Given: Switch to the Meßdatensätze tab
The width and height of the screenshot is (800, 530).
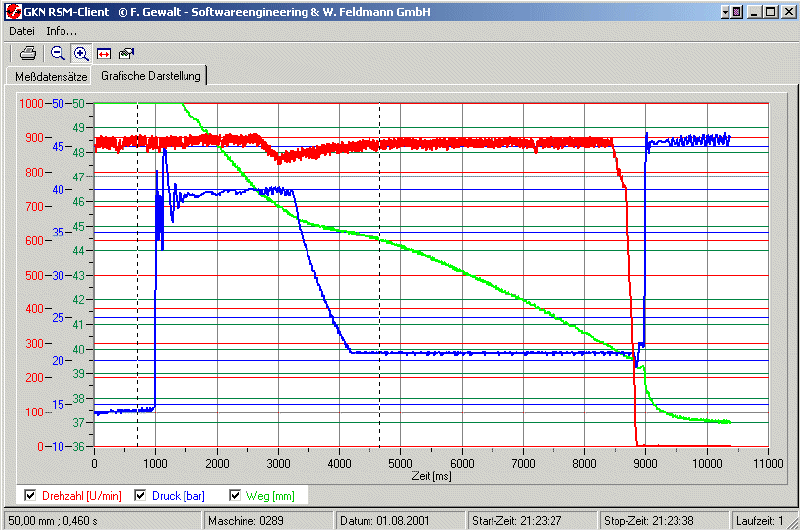Looking at the screenshot, I should pos(51,77).
